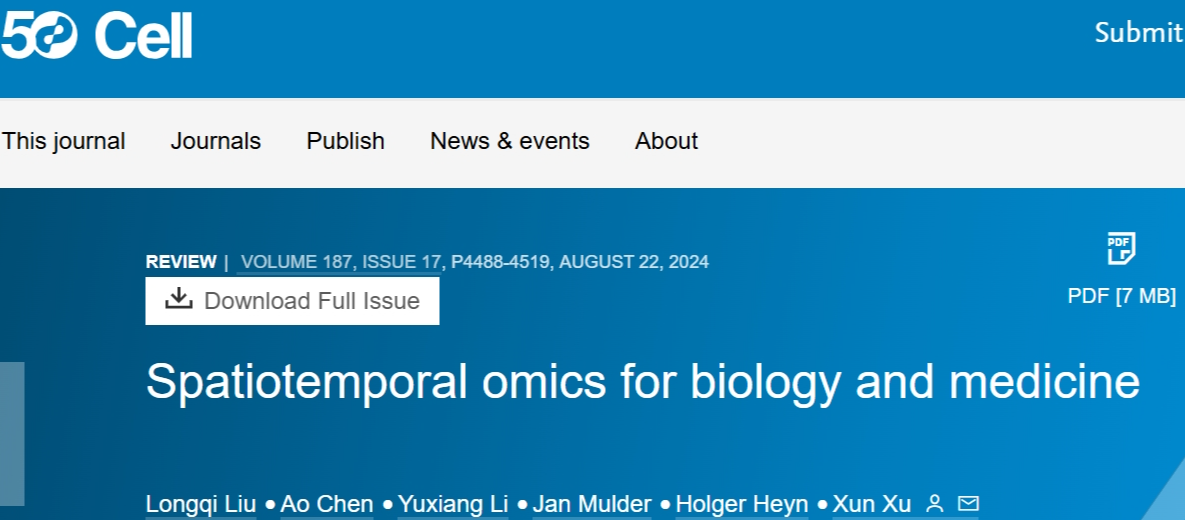Click the download arrow icon
Viewport: 1185px width, 520px height.
pos(179,299)
